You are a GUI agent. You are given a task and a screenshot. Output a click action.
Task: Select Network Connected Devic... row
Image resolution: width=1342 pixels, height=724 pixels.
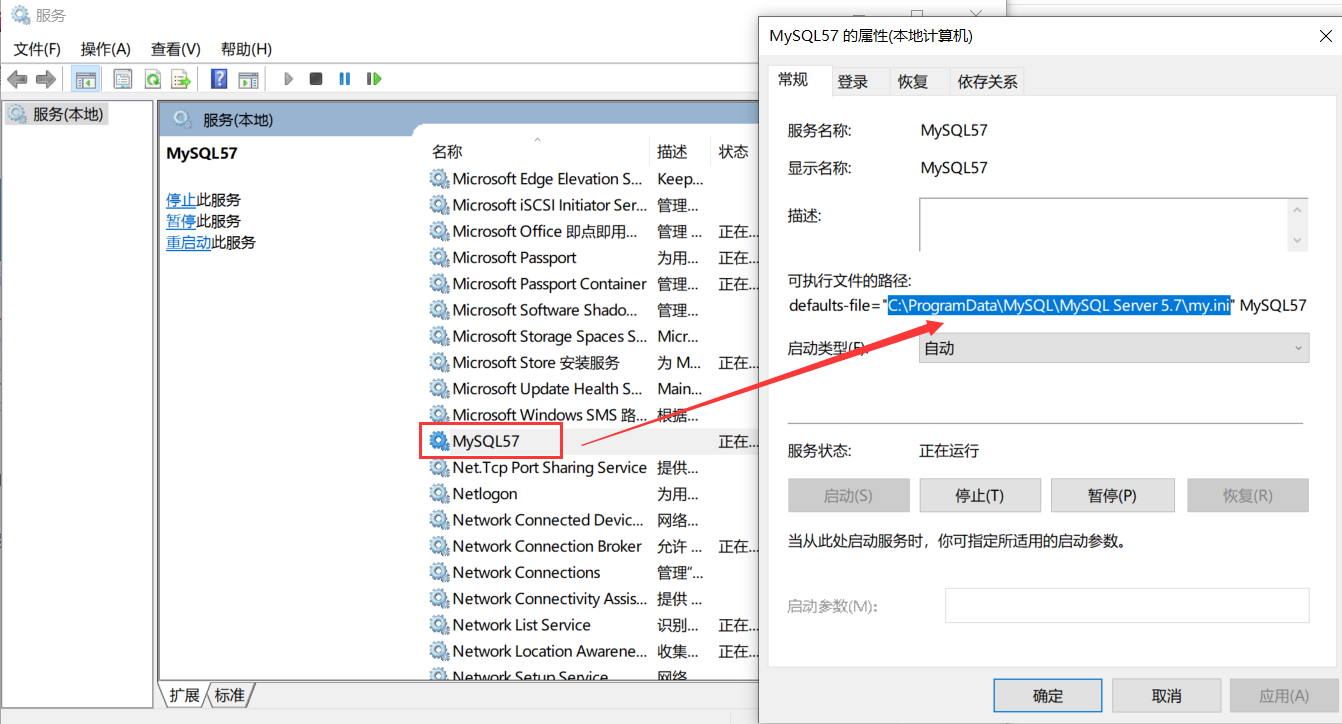(x=593, y=520)
